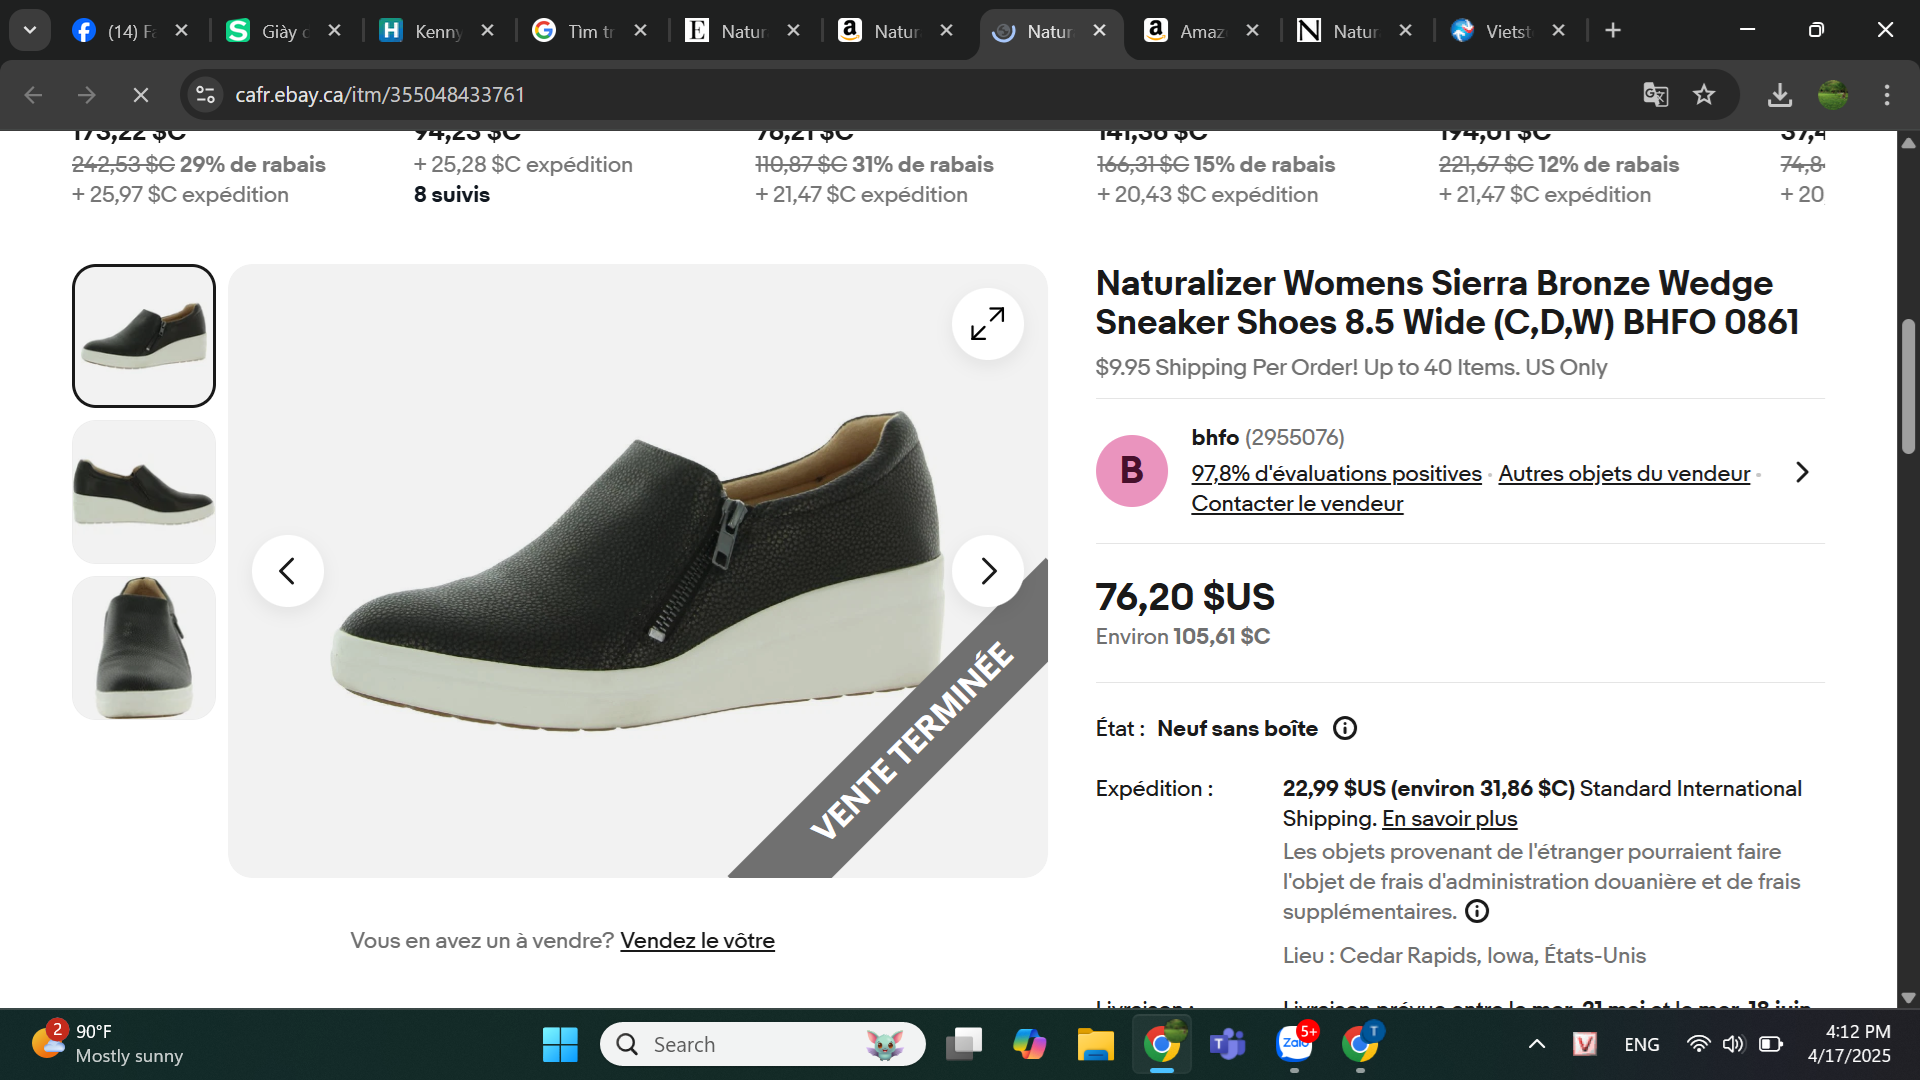Viewport: 1920px width, 1080px height.
Task: Click the customs fees info icon
Action: (1476, 911)
